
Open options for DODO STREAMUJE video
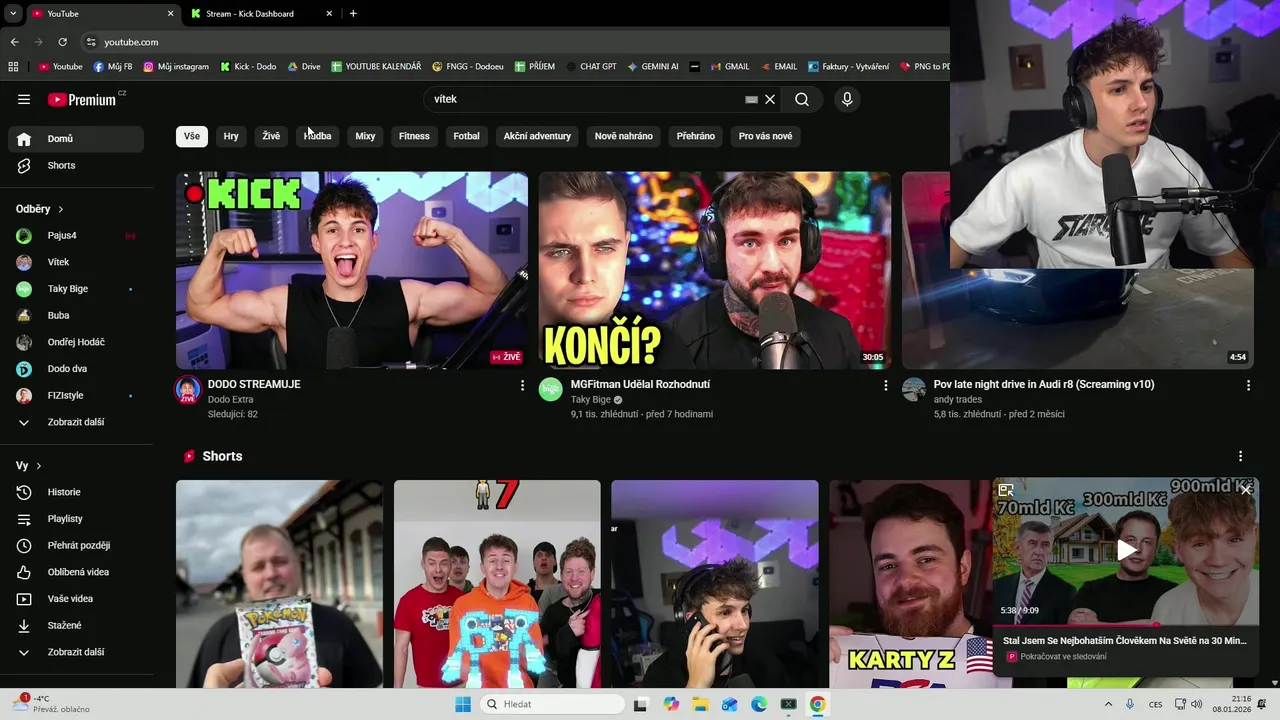(x=522, y=385)
